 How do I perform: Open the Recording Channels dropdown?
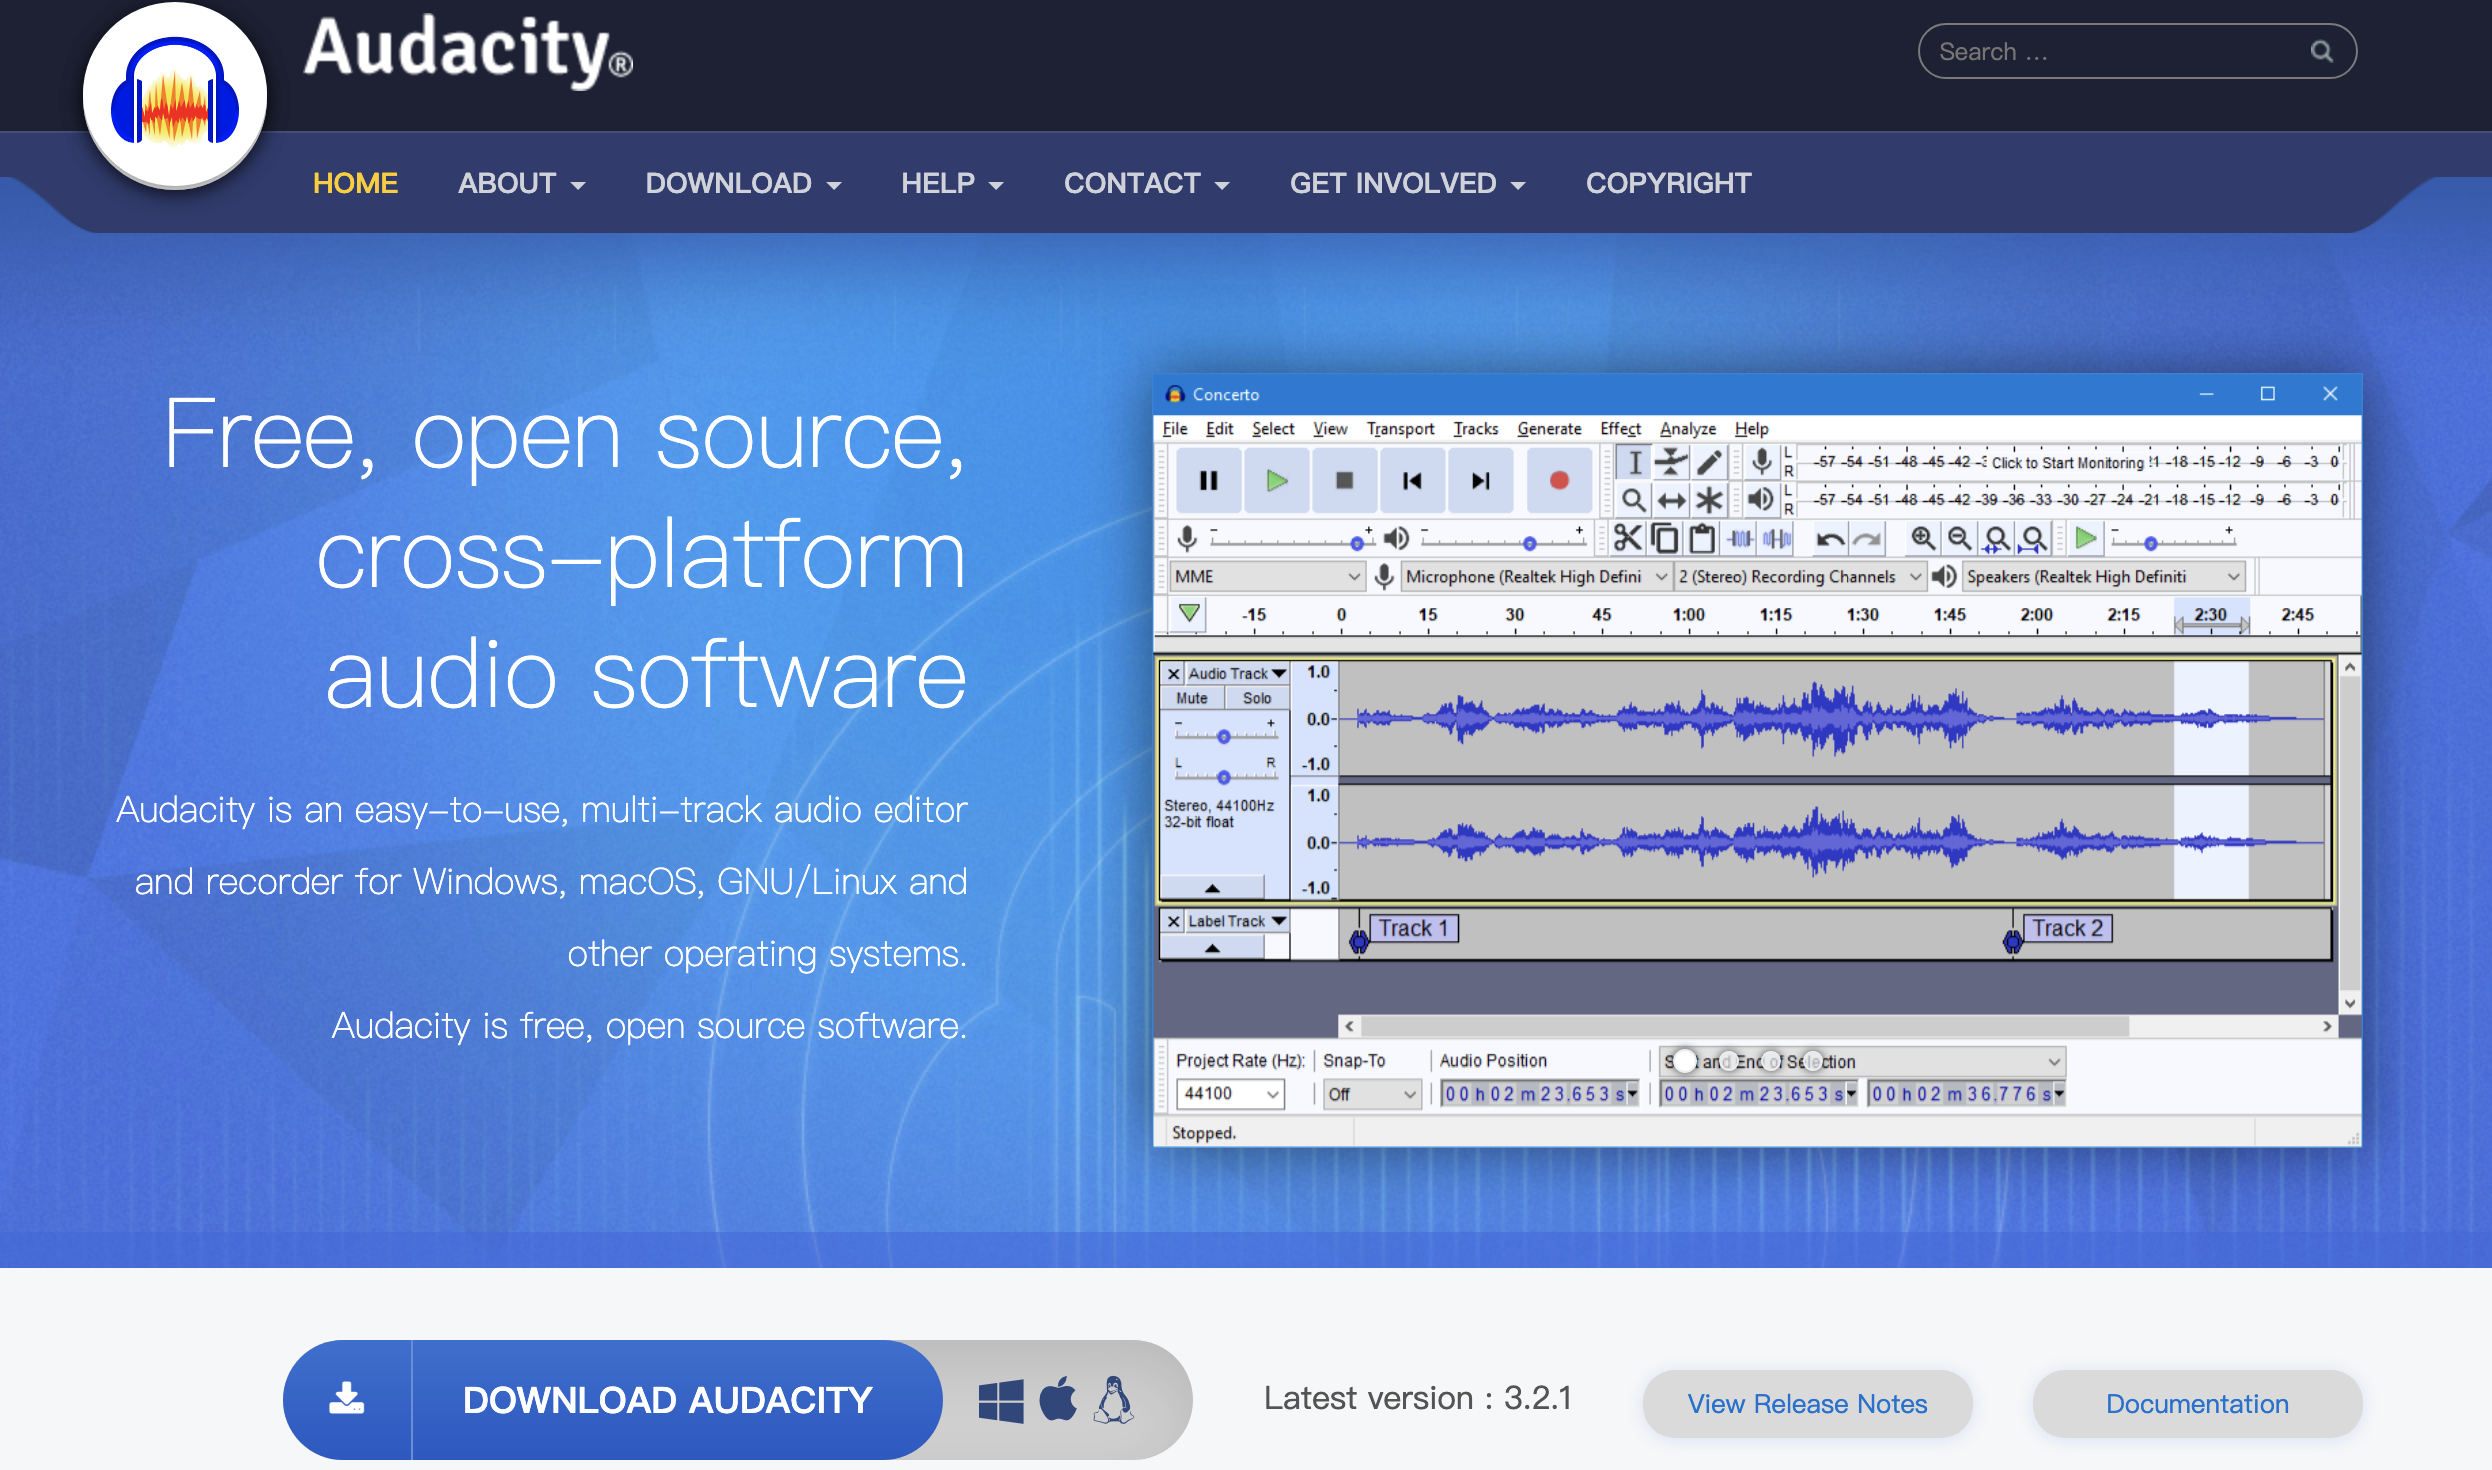tap(1799, 577)
